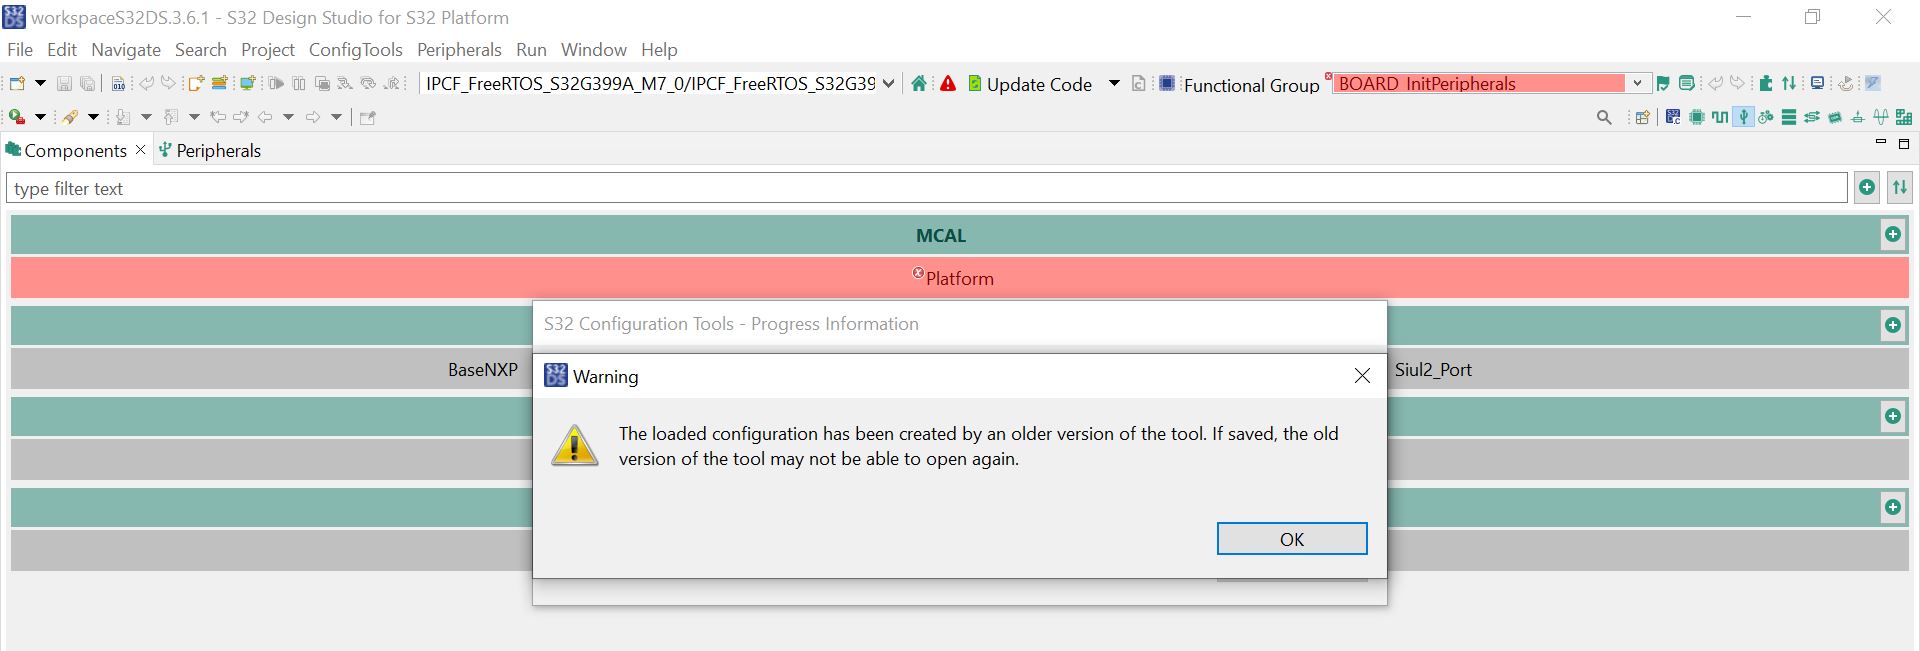This screenshot has height=651, width=1920.
Task: Open the search icon in the config toolbar
Action: 1604,117
